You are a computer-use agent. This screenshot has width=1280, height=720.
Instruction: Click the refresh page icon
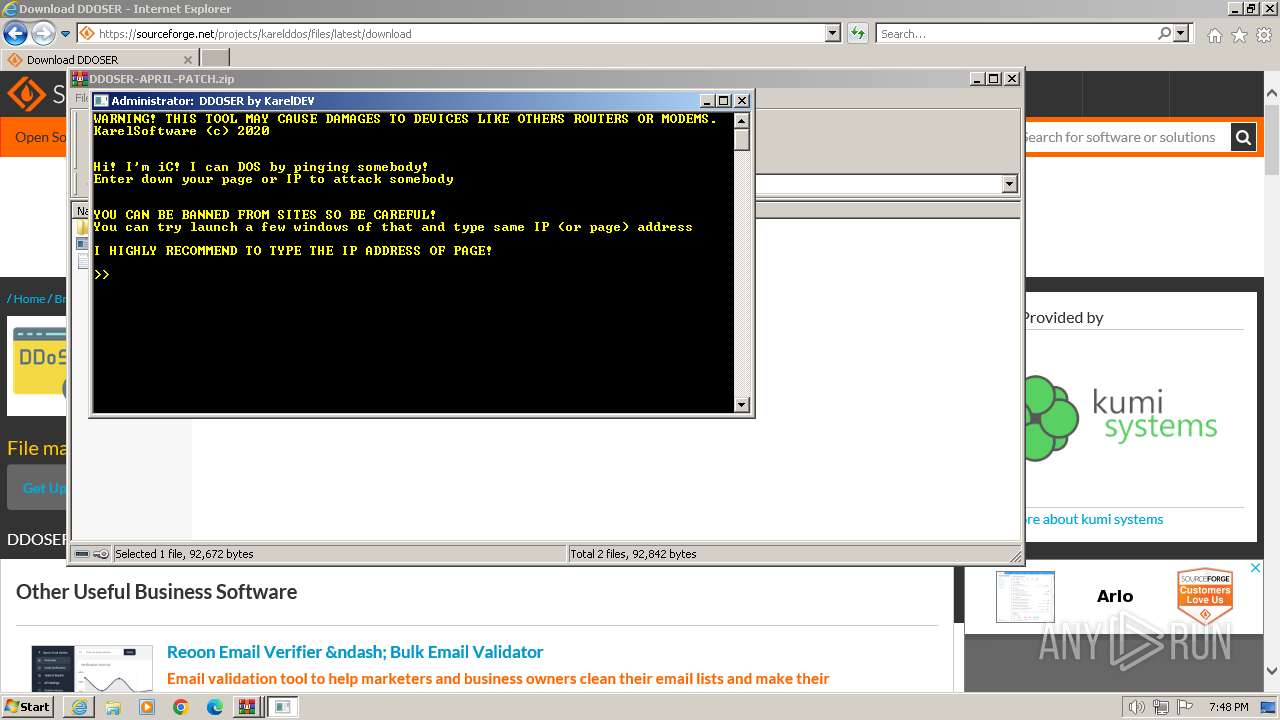tap(857, 33)
